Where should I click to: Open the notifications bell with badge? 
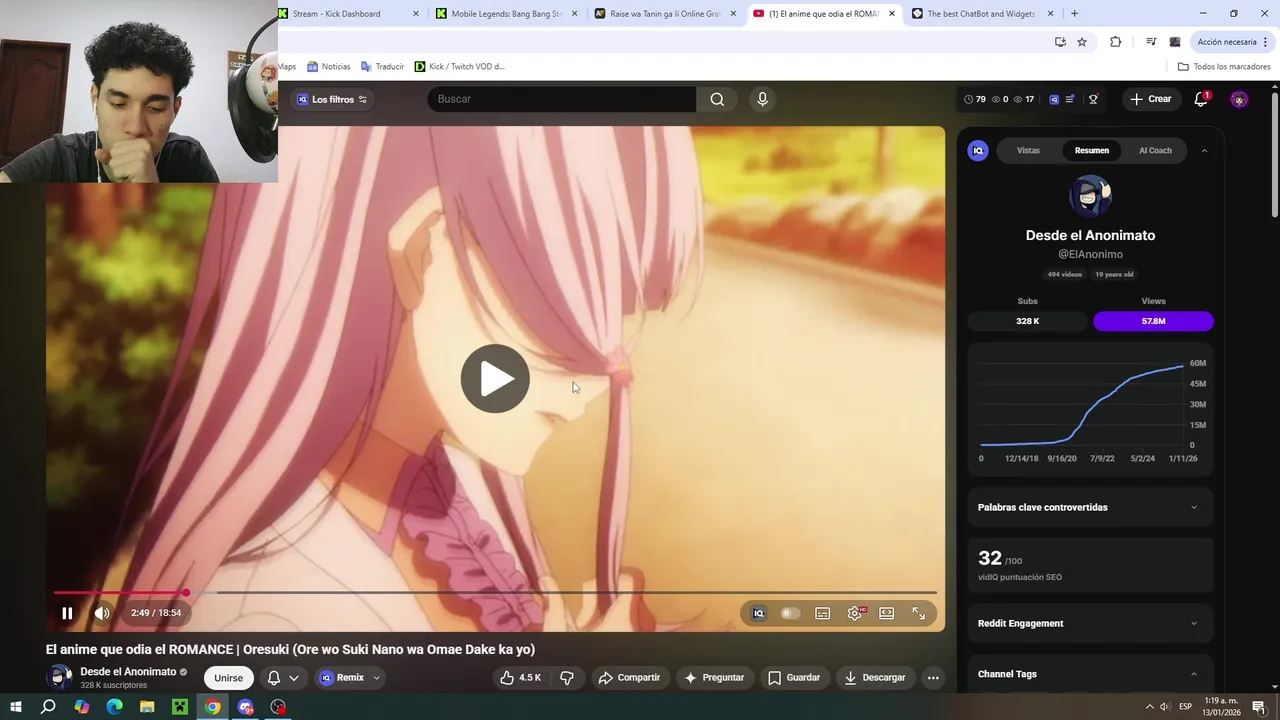1201,99
